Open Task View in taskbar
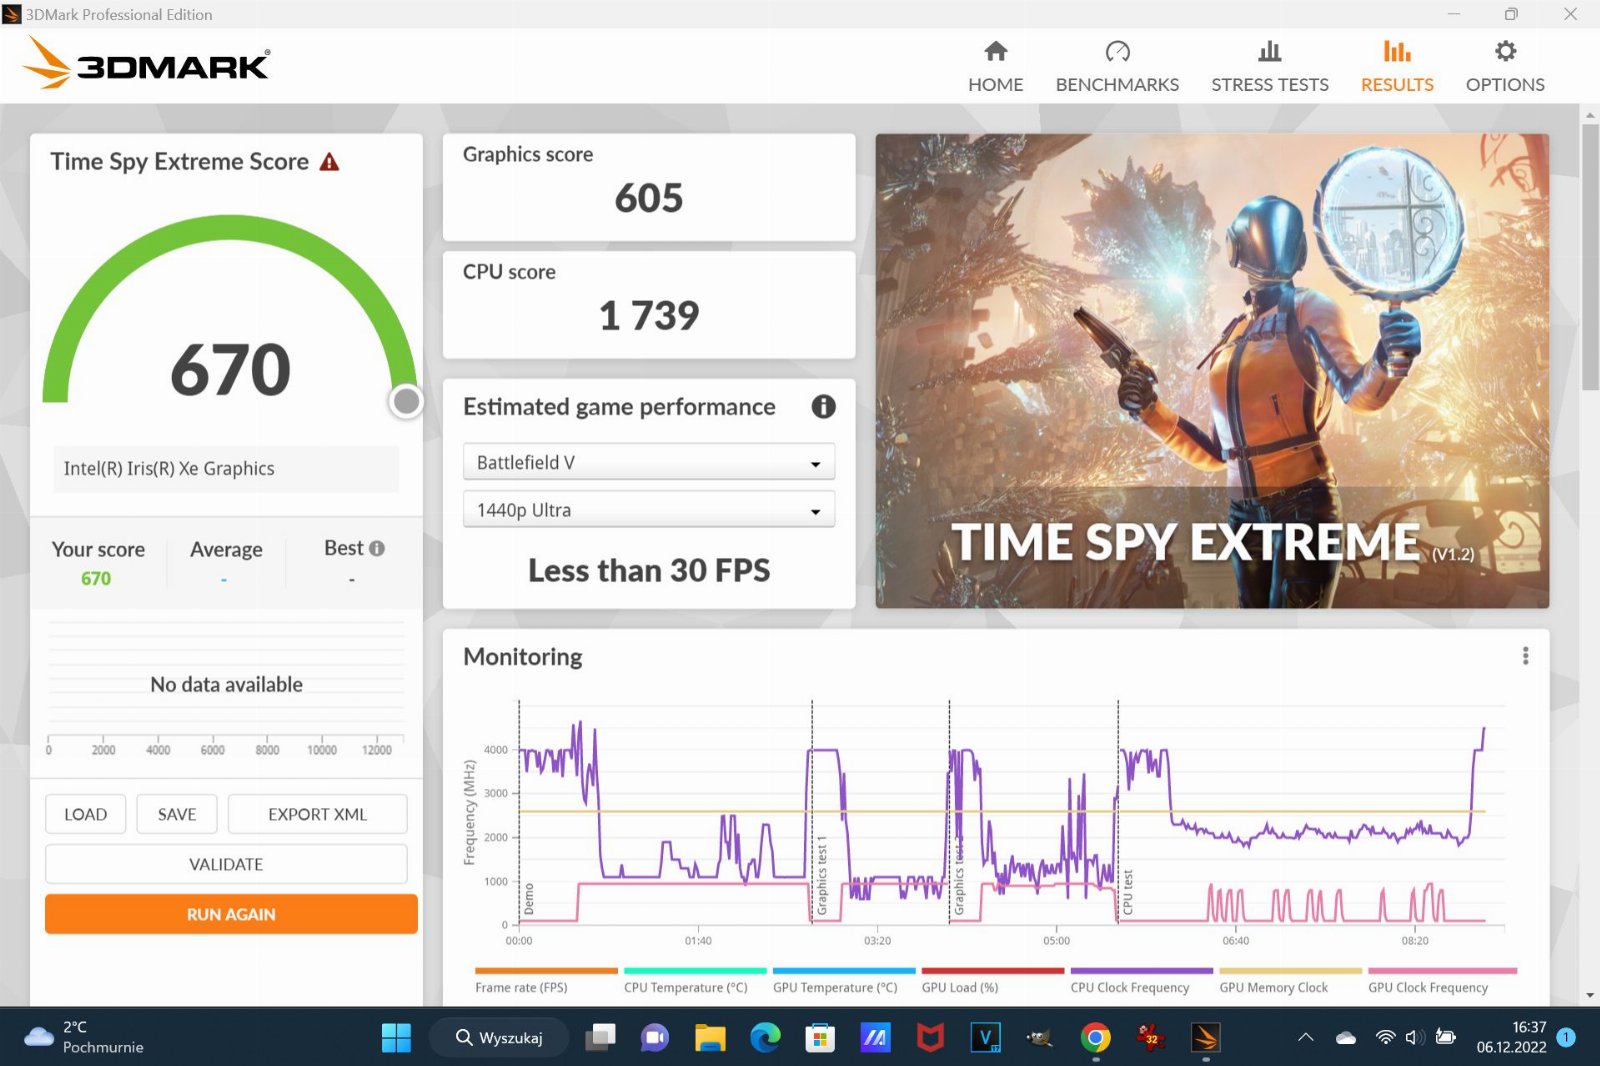 tap(600, 1038)
